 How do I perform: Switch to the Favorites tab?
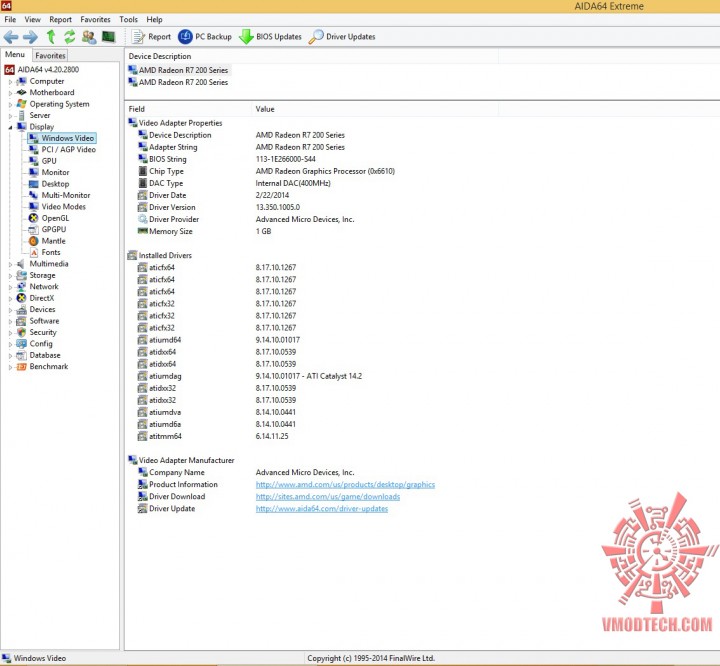tap(51, 56)
